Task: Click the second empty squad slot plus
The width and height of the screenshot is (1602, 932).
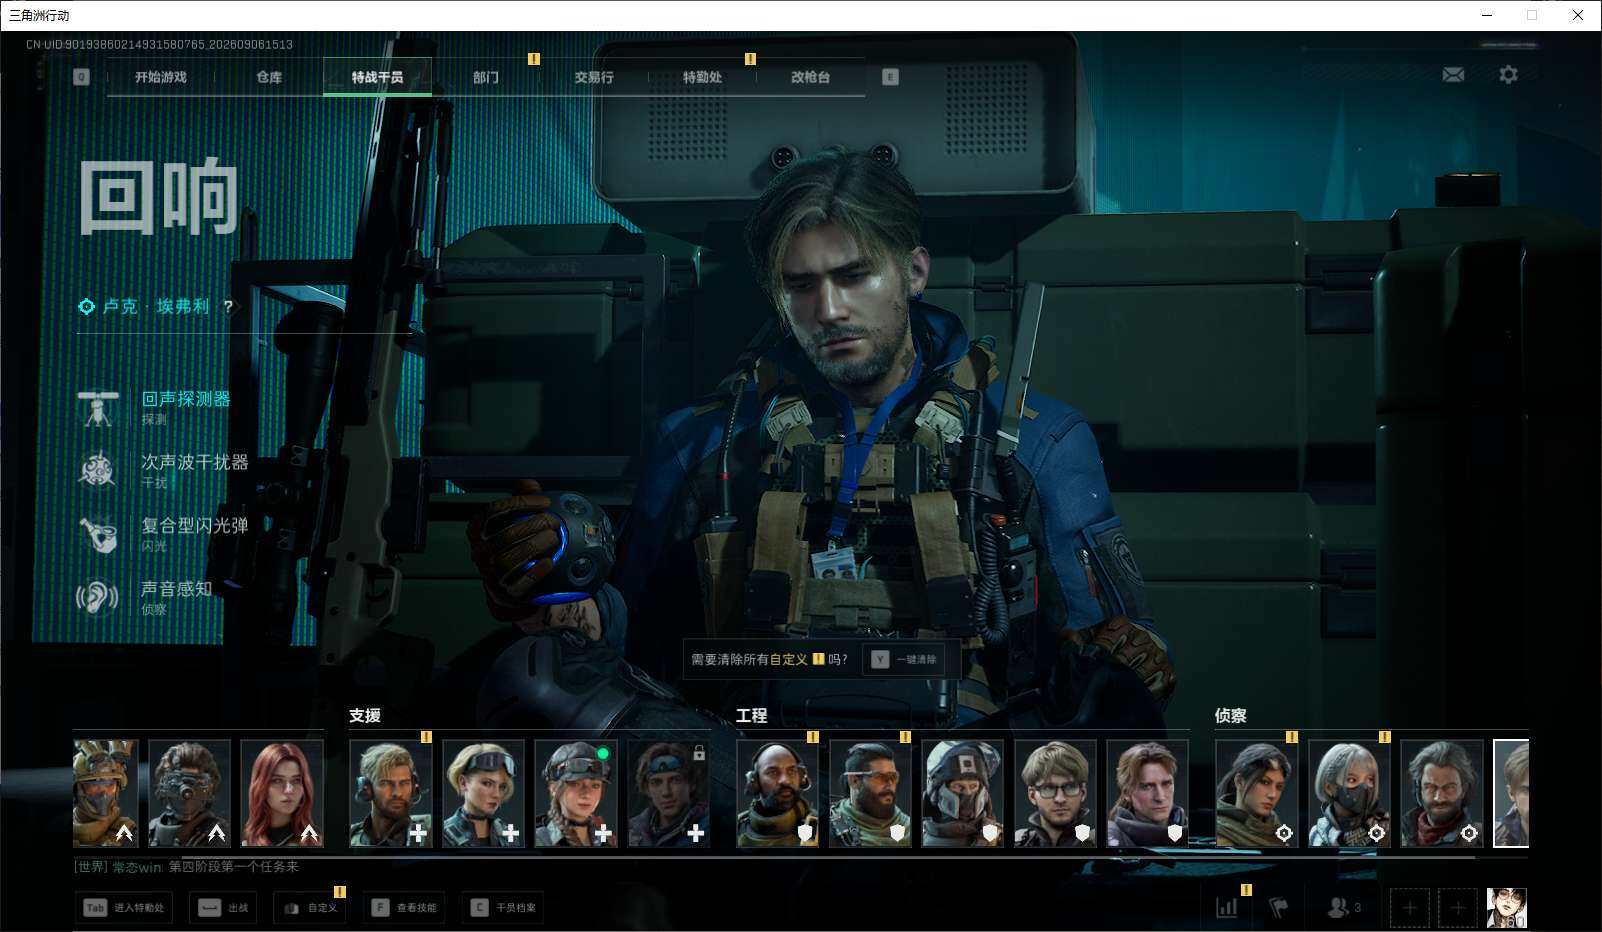Action: coord(1458,908)
